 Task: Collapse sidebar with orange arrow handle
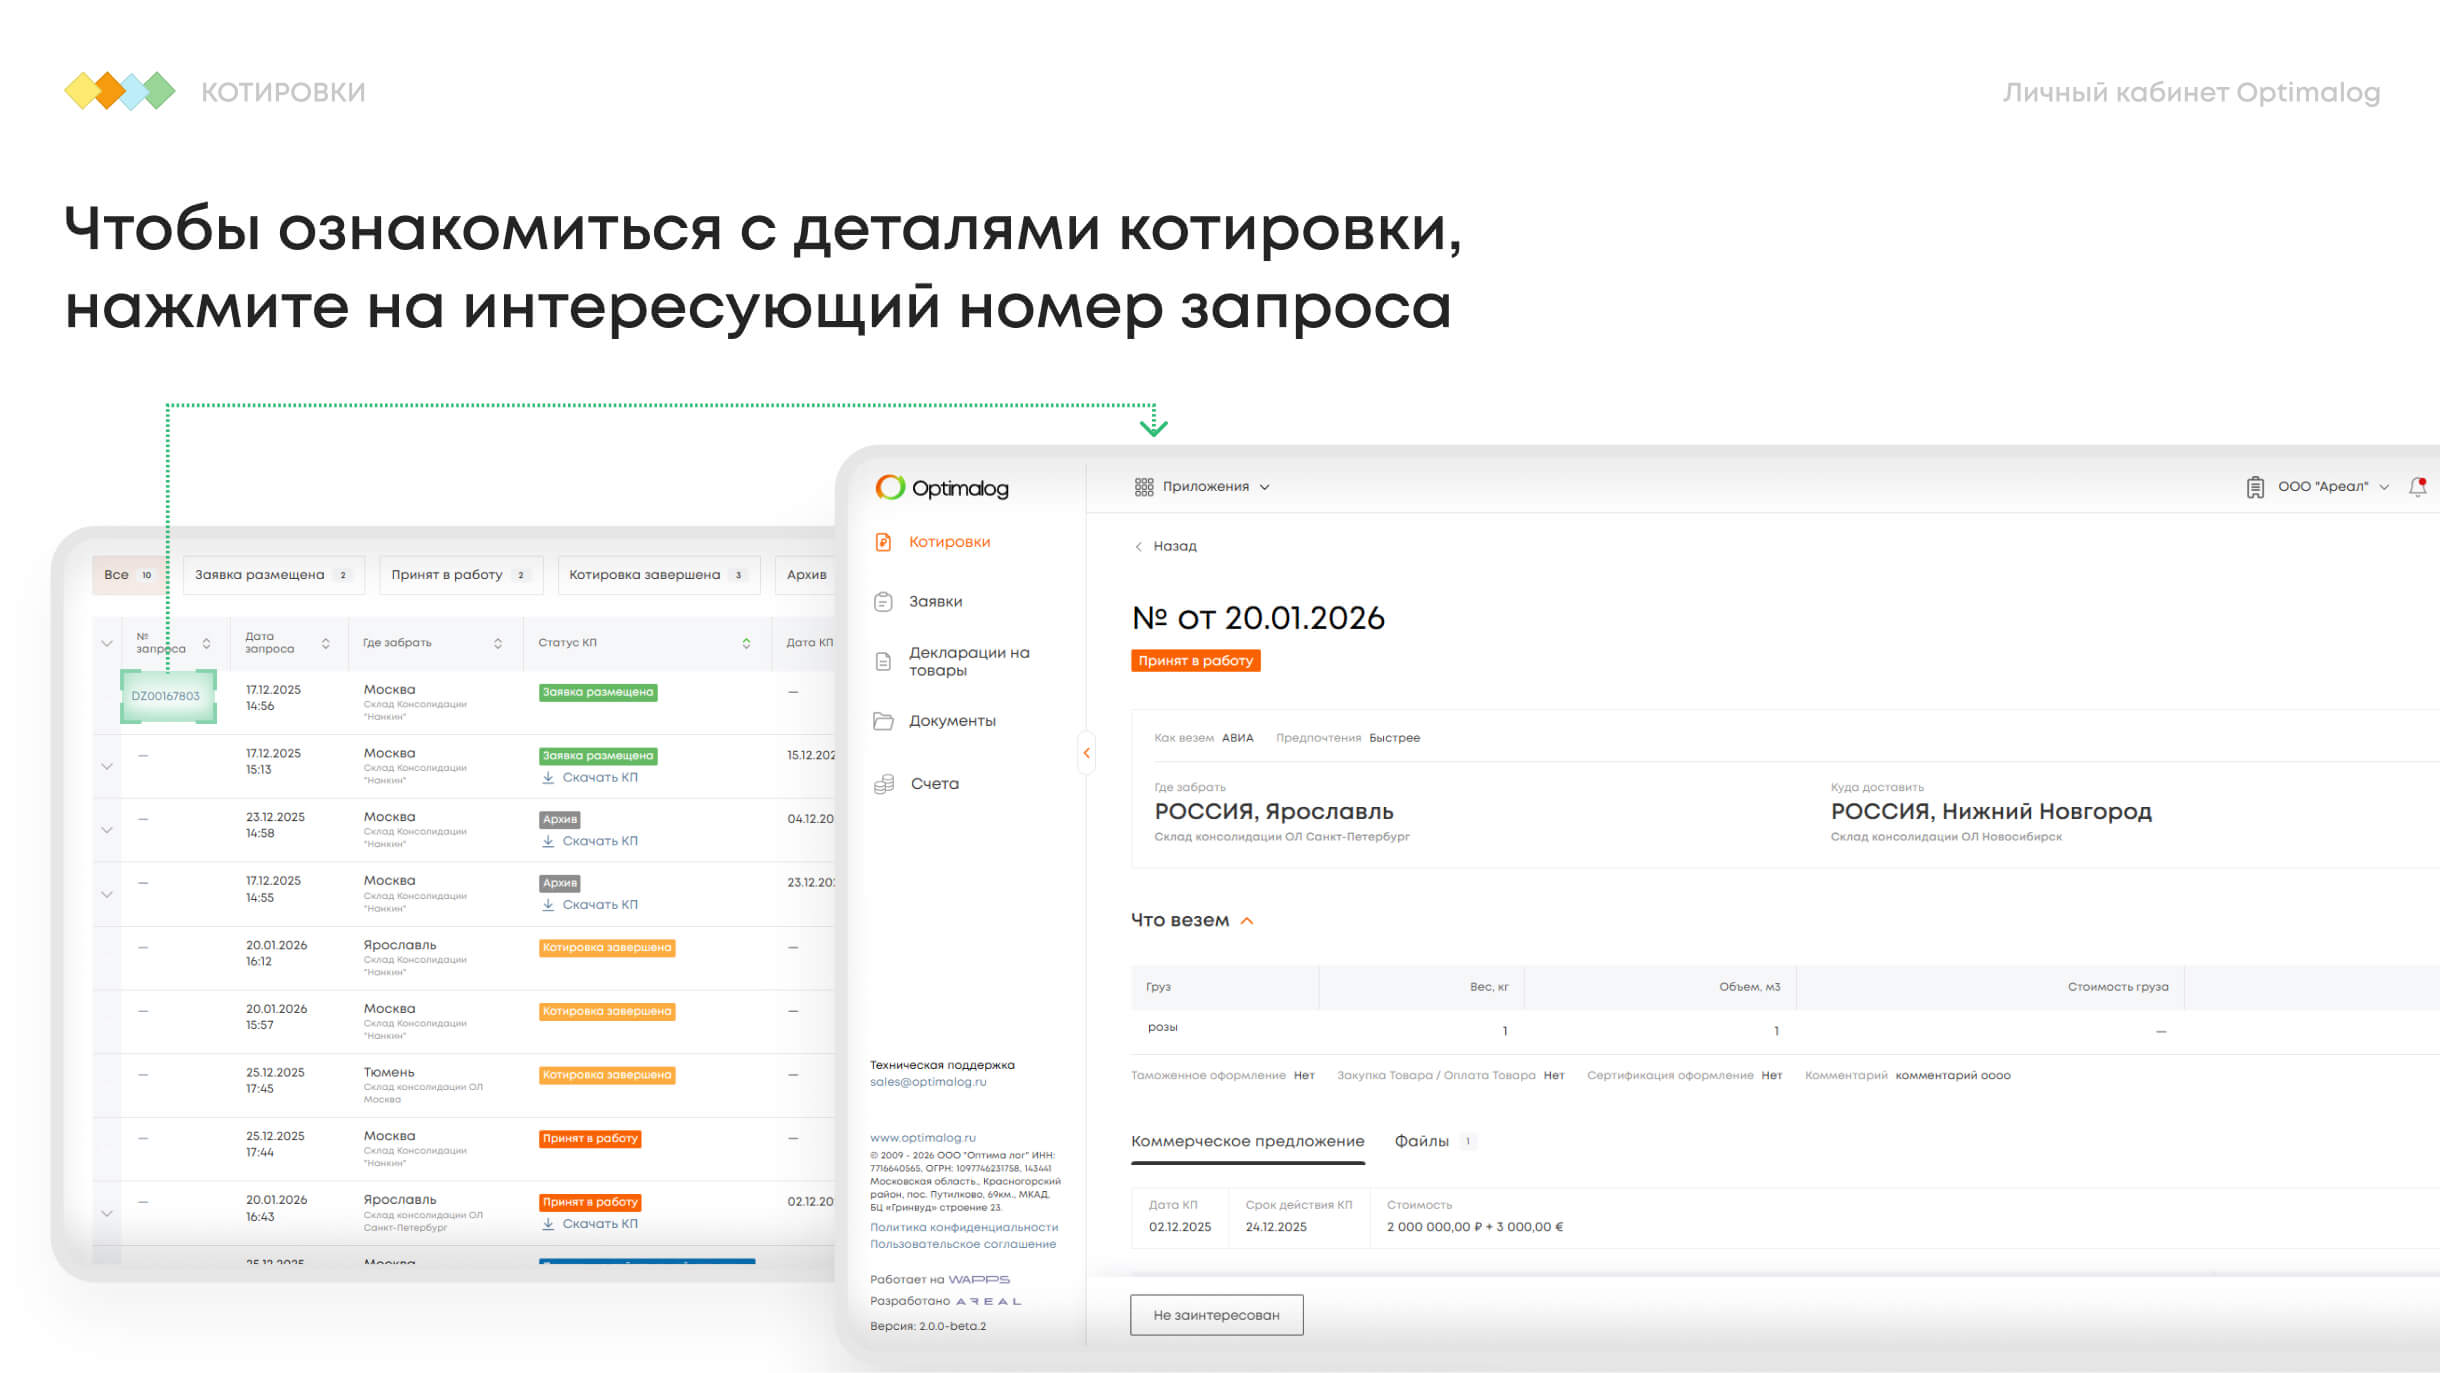(x=1086, y=753)
